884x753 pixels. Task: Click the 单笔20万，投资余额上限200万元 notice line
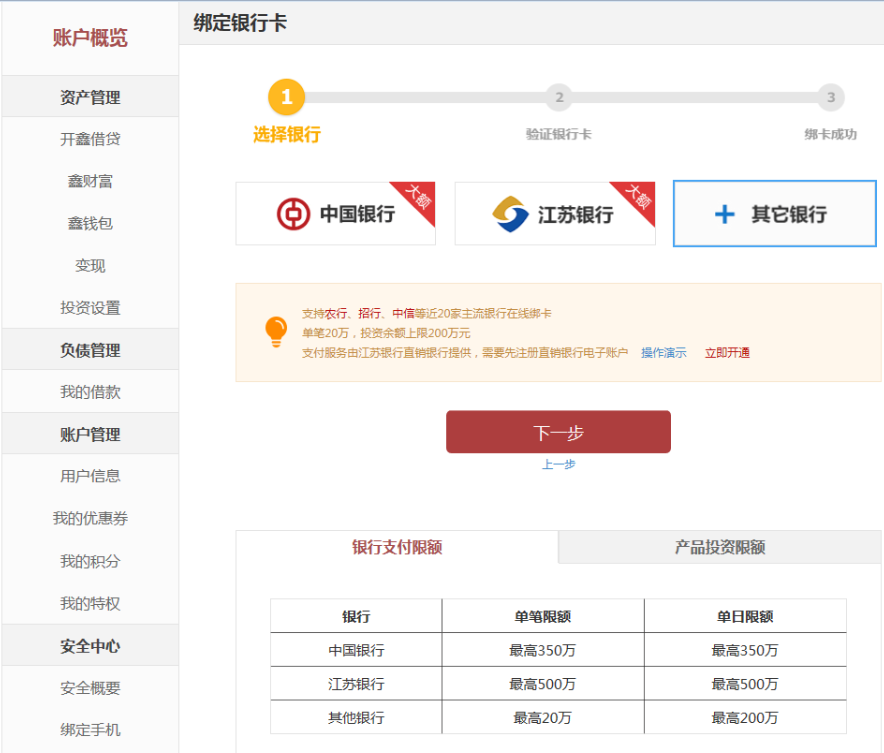(386, 333)
